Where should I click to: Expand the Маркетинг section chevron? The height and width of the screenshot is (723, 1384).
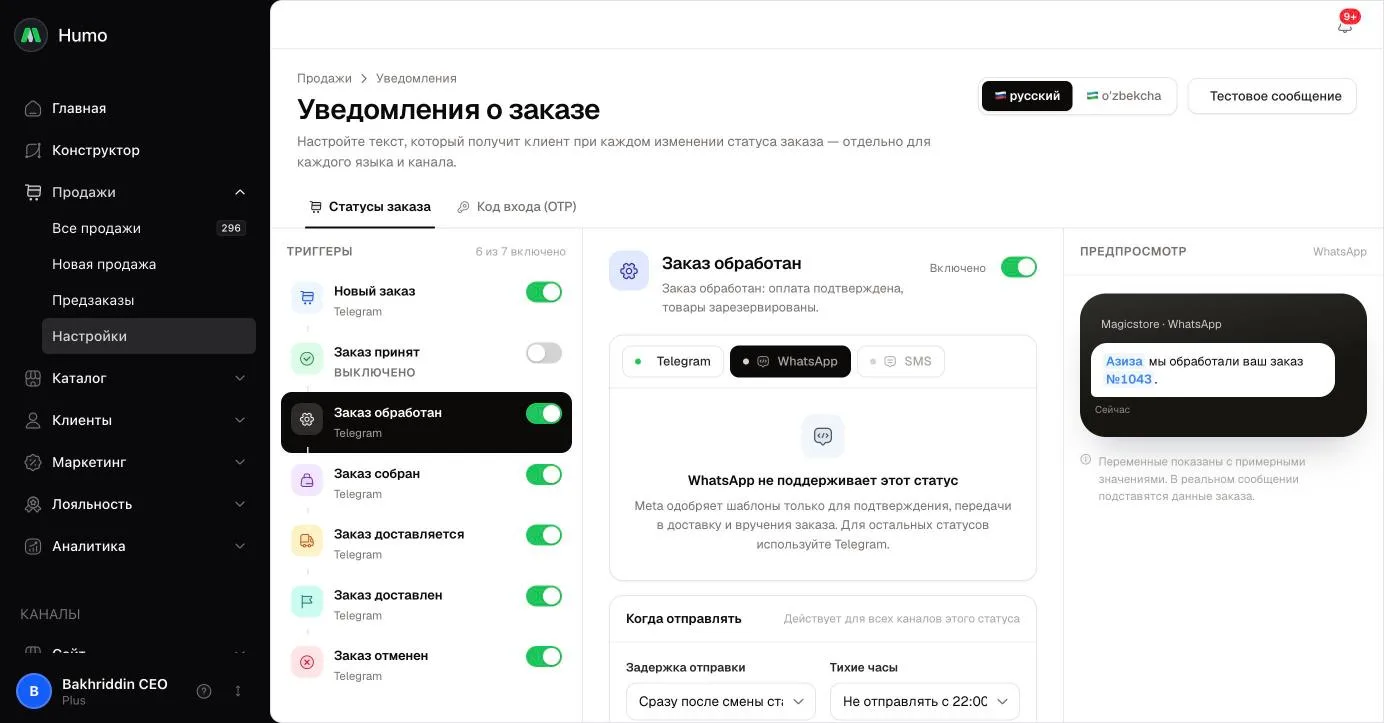[240, 462]
